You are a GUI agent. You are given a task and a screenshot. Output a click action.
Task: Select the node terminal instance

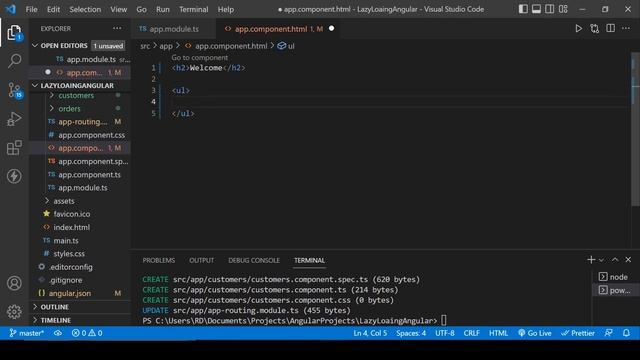coord(615,277)
